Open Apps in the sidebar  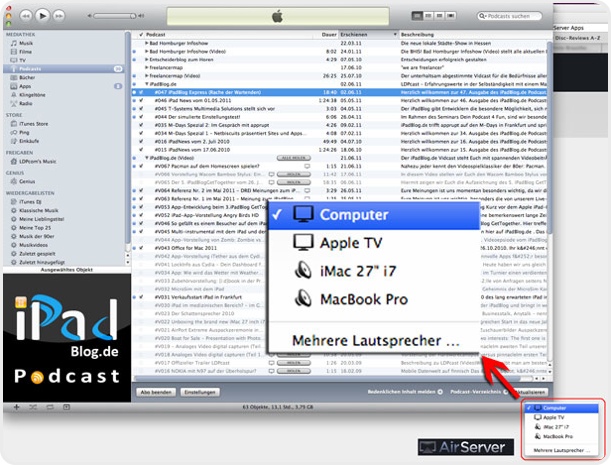[25, 86]
